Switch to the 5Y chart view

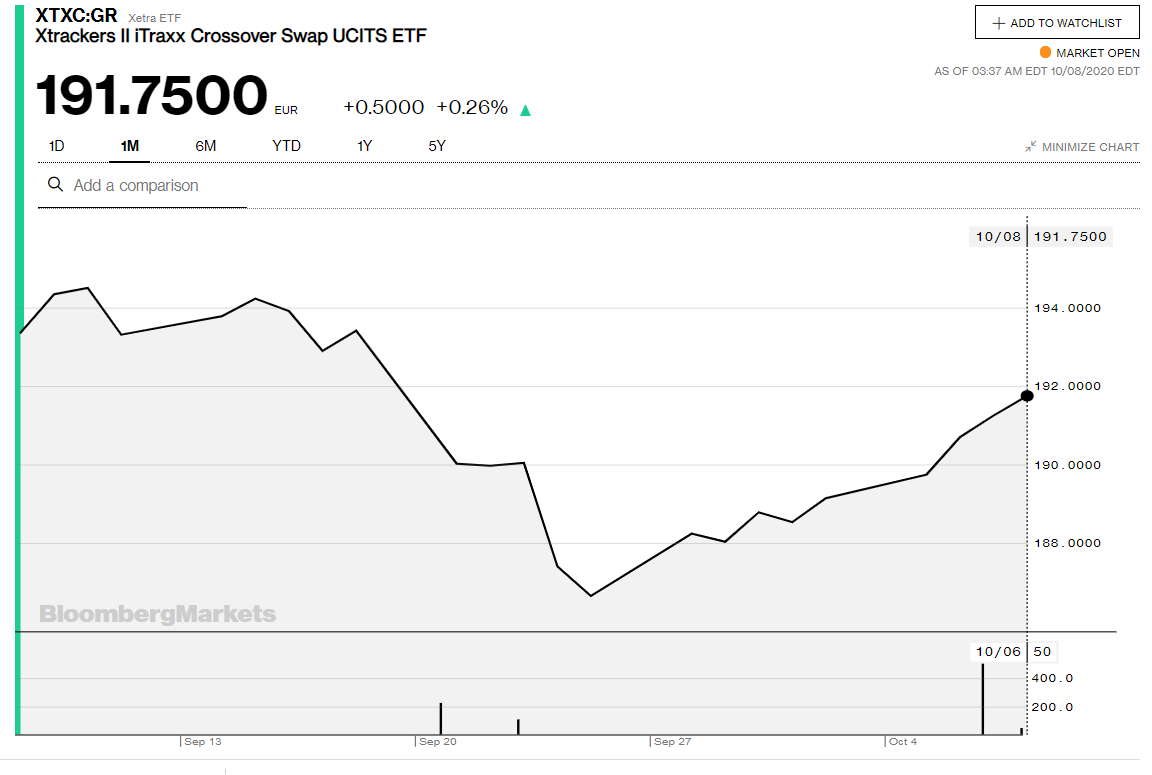pyautogui.click(x=437, y=146)
